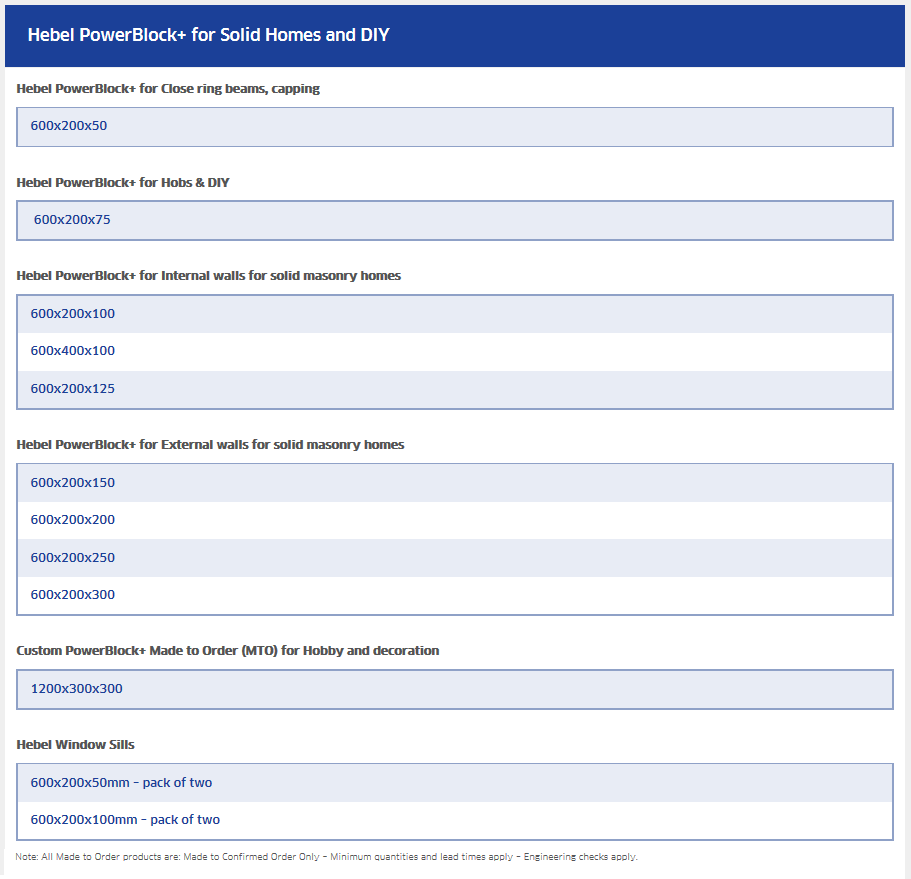Choose the 600x400x100 block entry
Image resolution: width=911 pixels, height=879 pixels.
(454, 351)
